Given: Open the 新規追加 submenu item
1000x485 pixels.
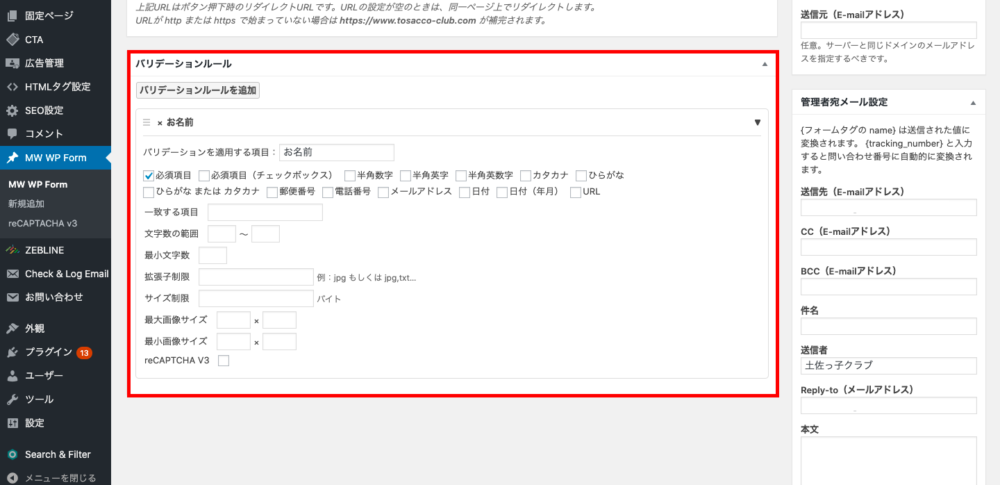Looking at the screenshot, I should [x=29, y=203].
